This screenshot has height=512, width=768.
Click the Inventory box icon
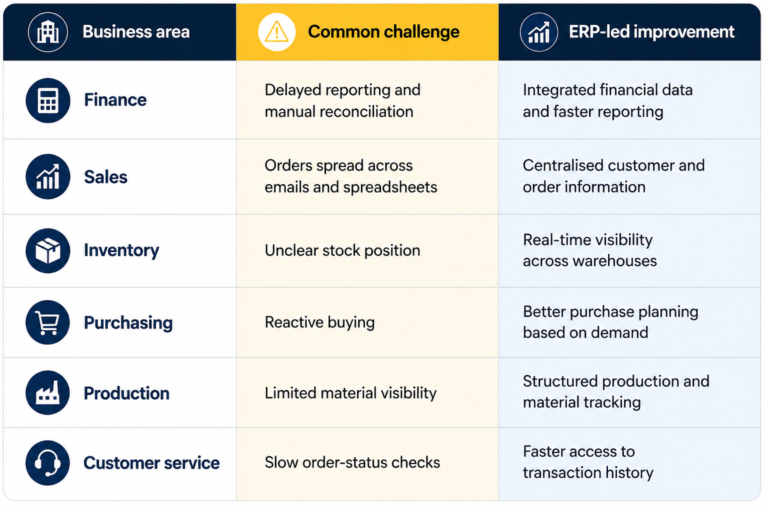pyautogui.click(x=48, y=250)
